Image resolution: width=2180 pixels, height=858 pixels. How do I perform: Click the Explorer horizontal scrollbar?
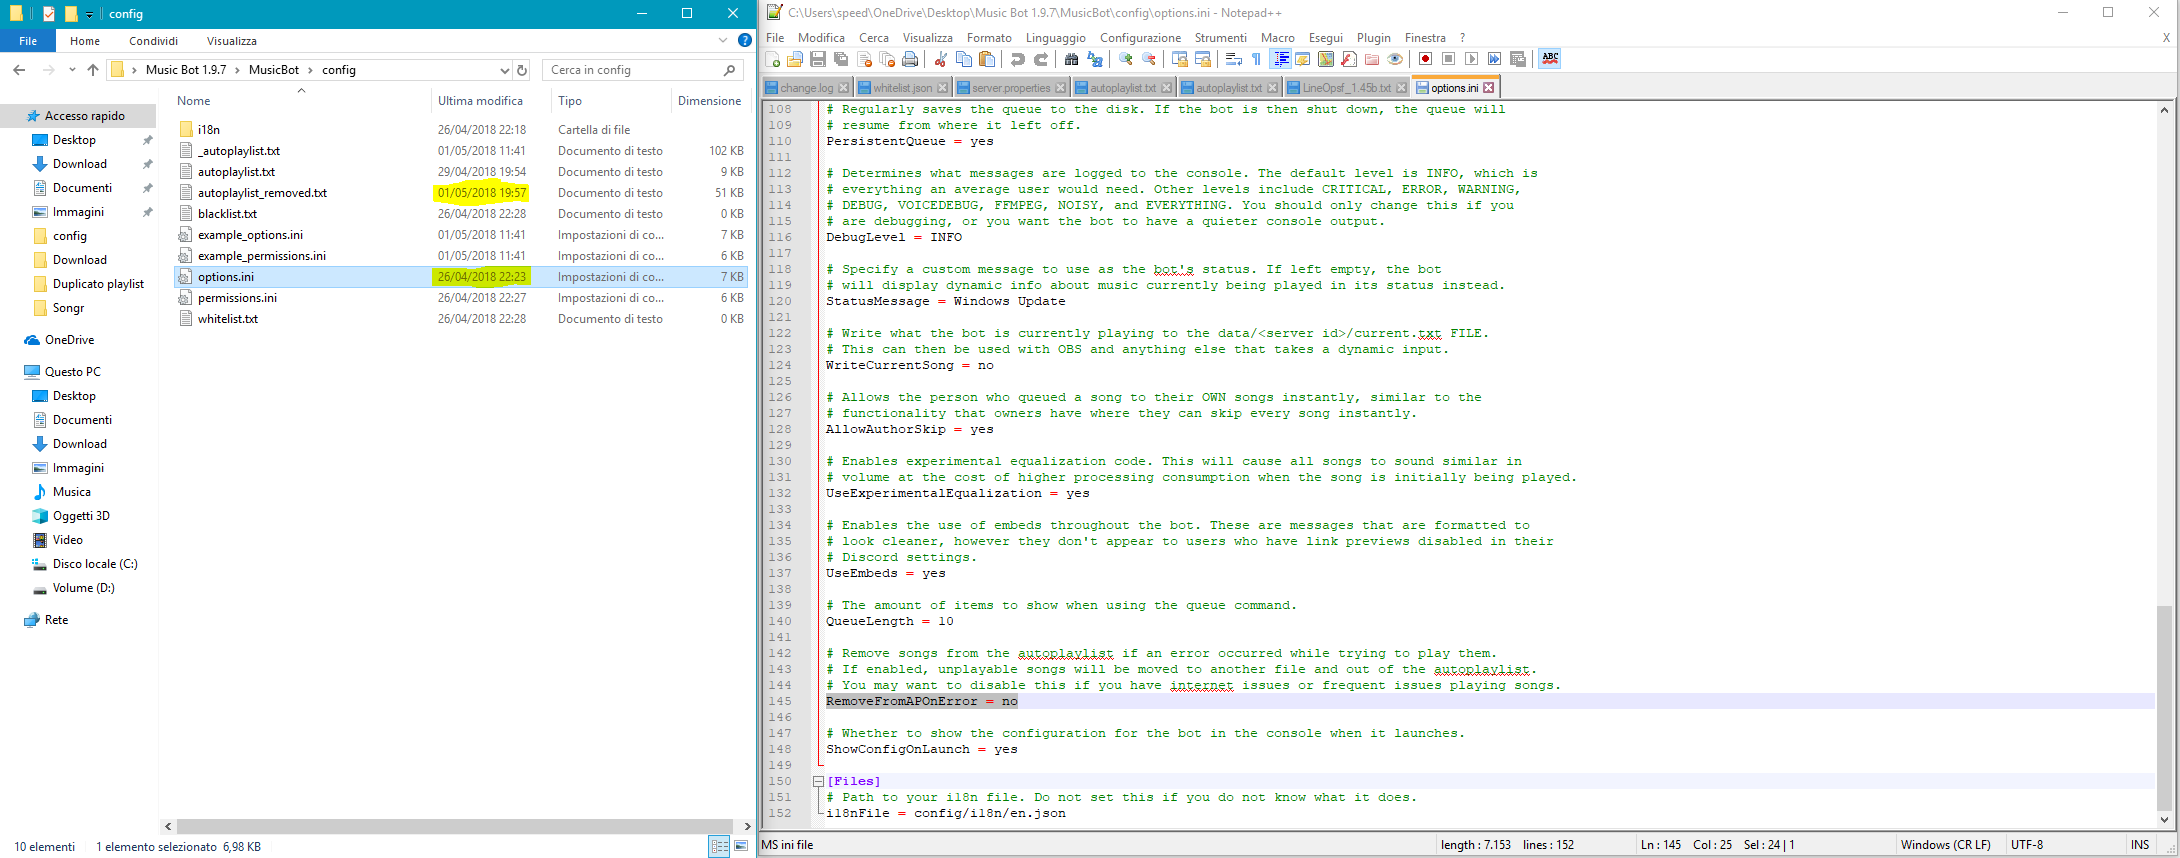[x=455, y=826]
